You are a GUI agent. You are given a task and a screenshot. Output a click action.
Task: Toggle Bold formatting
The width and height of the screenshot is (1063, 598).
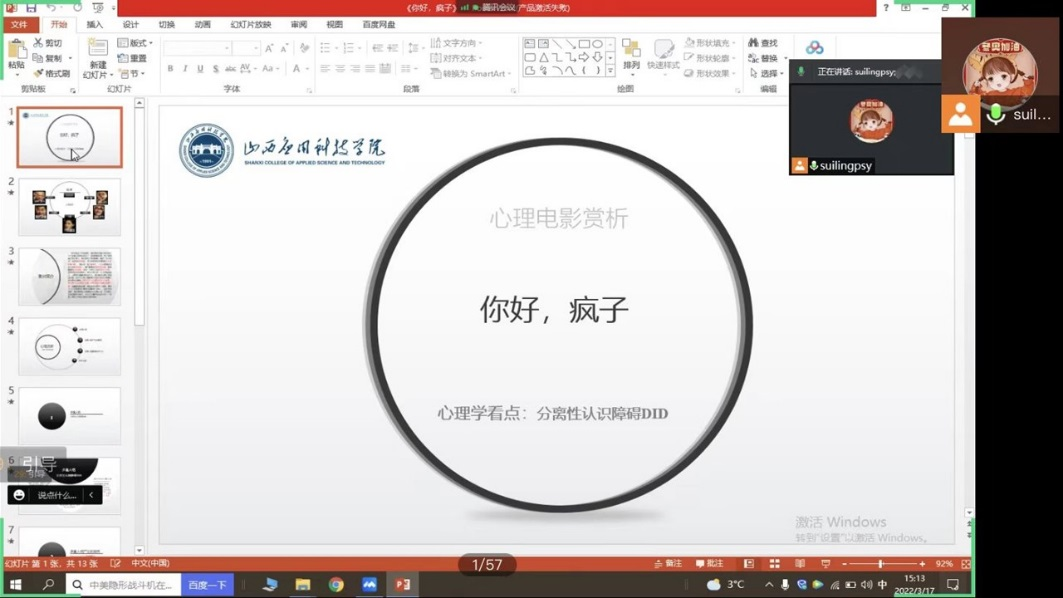click(x=170, y=68)
